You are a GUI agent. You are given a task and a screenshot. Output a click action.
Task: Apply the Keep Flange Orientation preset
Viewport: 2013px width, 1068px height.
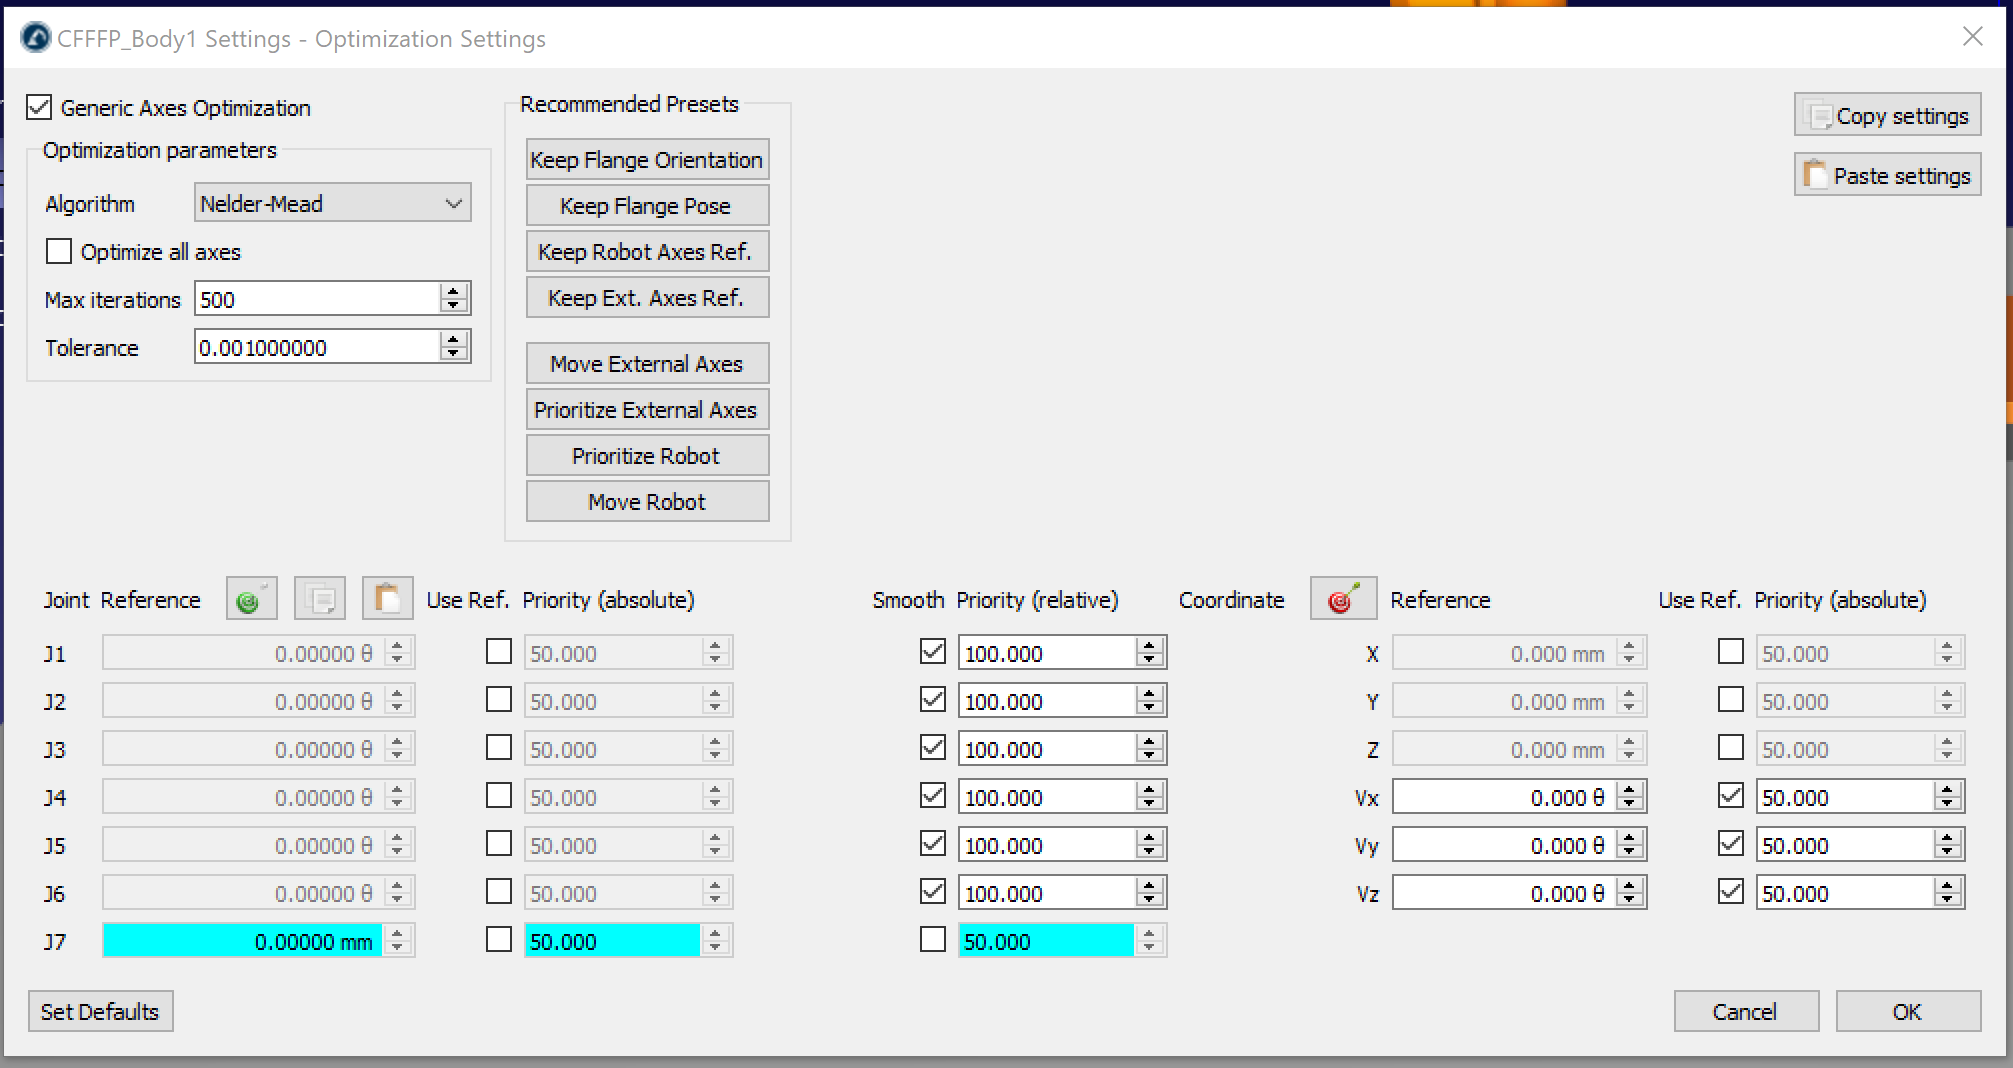click(647, 160)
